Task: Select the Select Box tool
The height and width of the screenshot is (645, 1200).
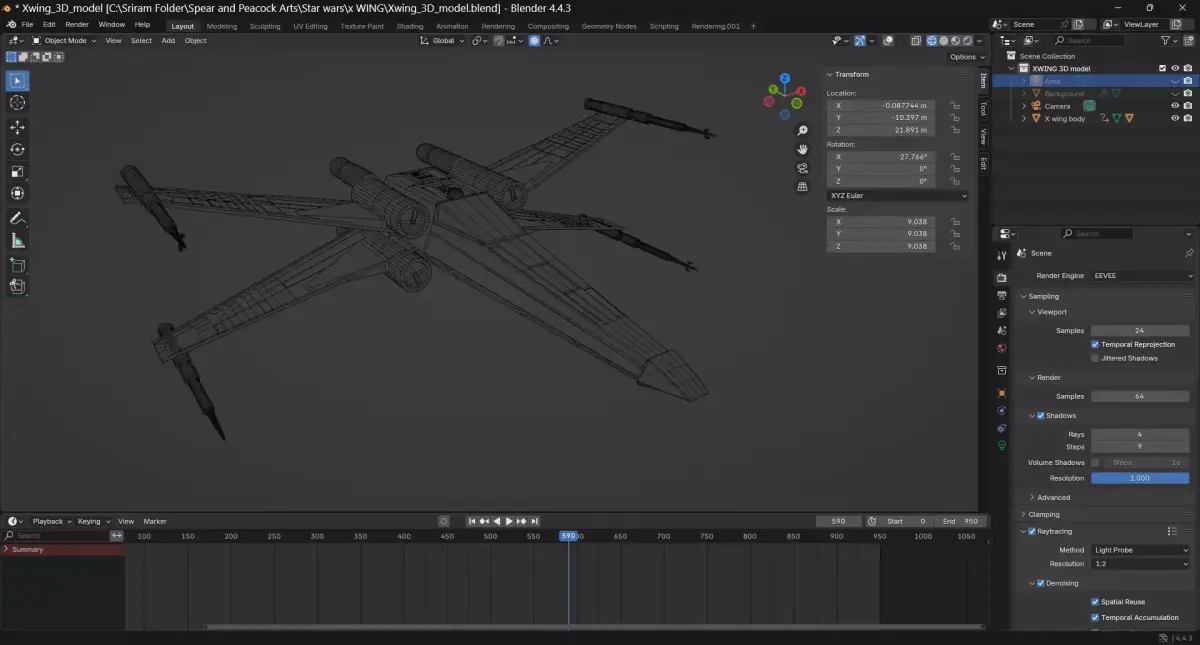Action: pyautogui.click(x=17, y=81)
